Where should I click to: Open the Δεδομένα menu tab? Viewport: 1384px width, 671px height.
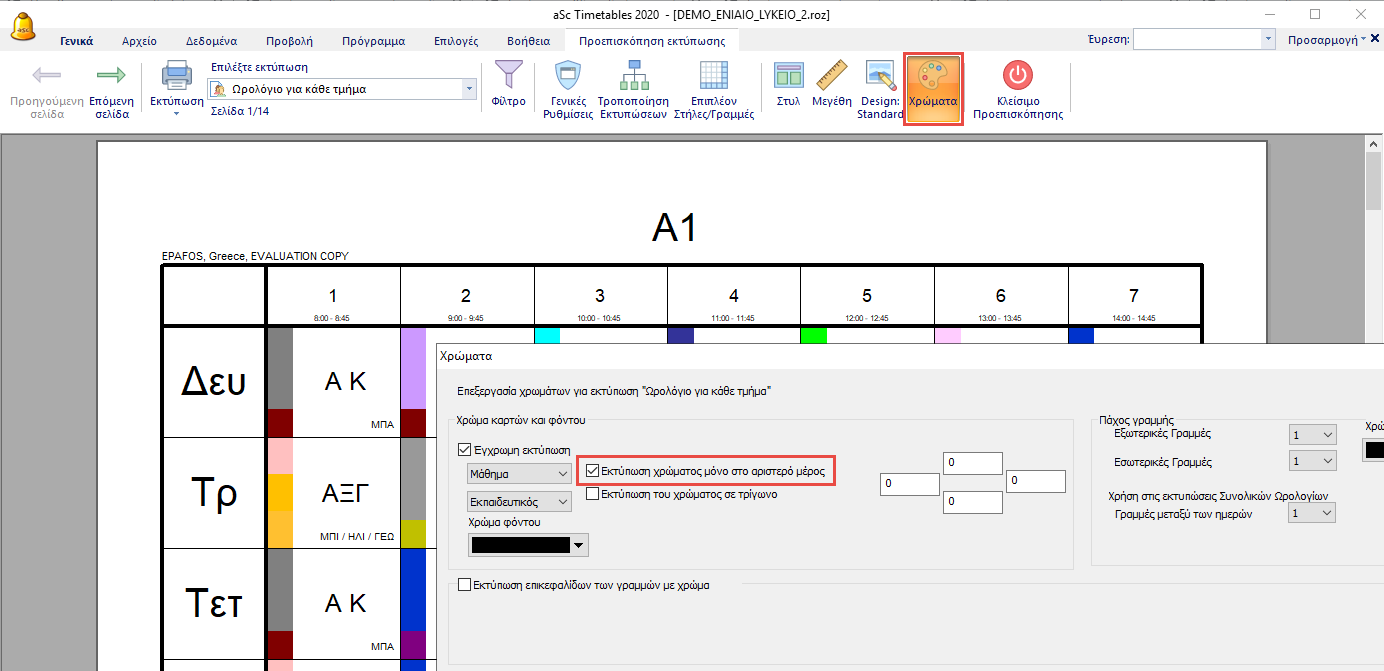(211, 41)
